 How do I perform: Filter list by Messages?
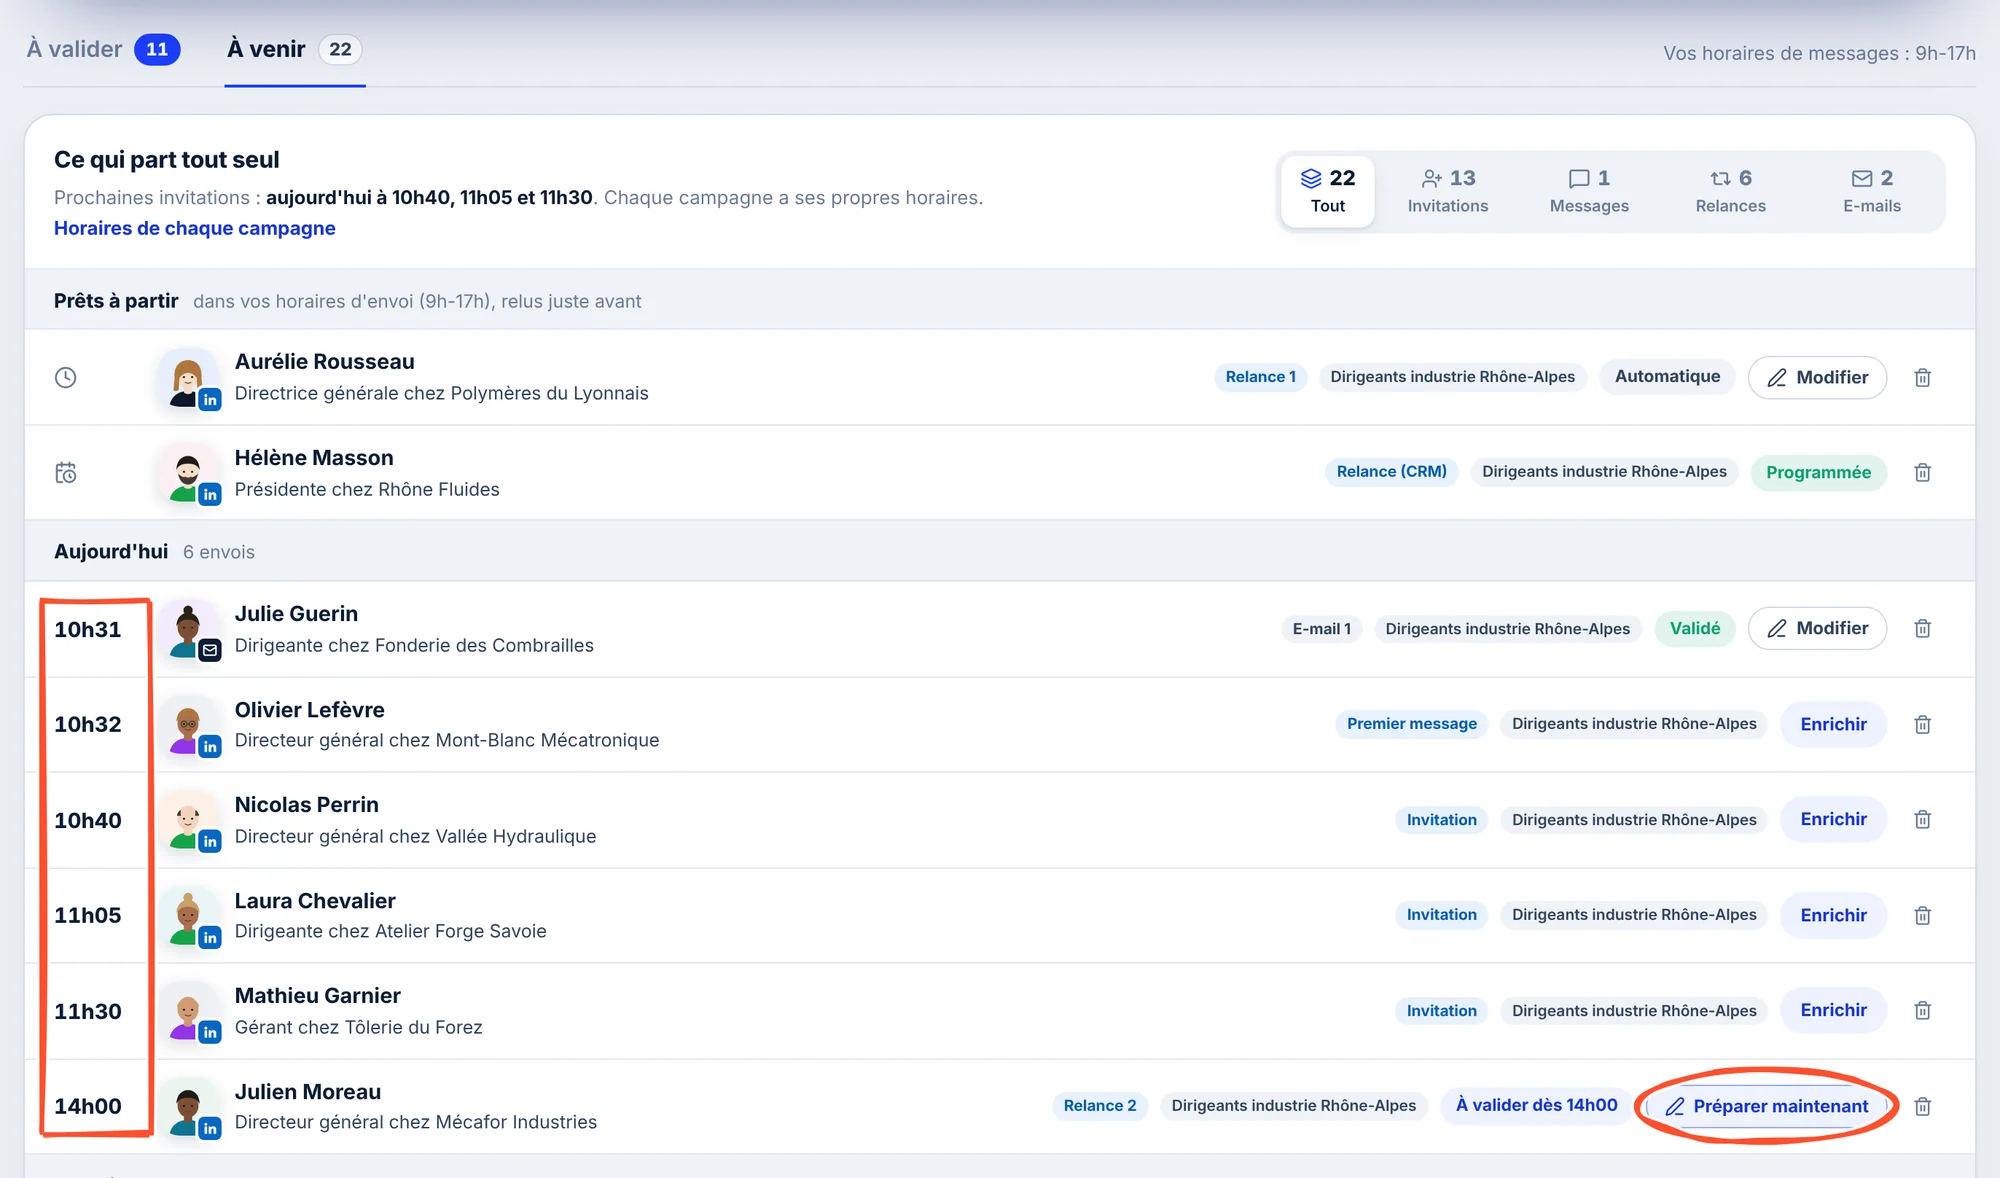1589,191
